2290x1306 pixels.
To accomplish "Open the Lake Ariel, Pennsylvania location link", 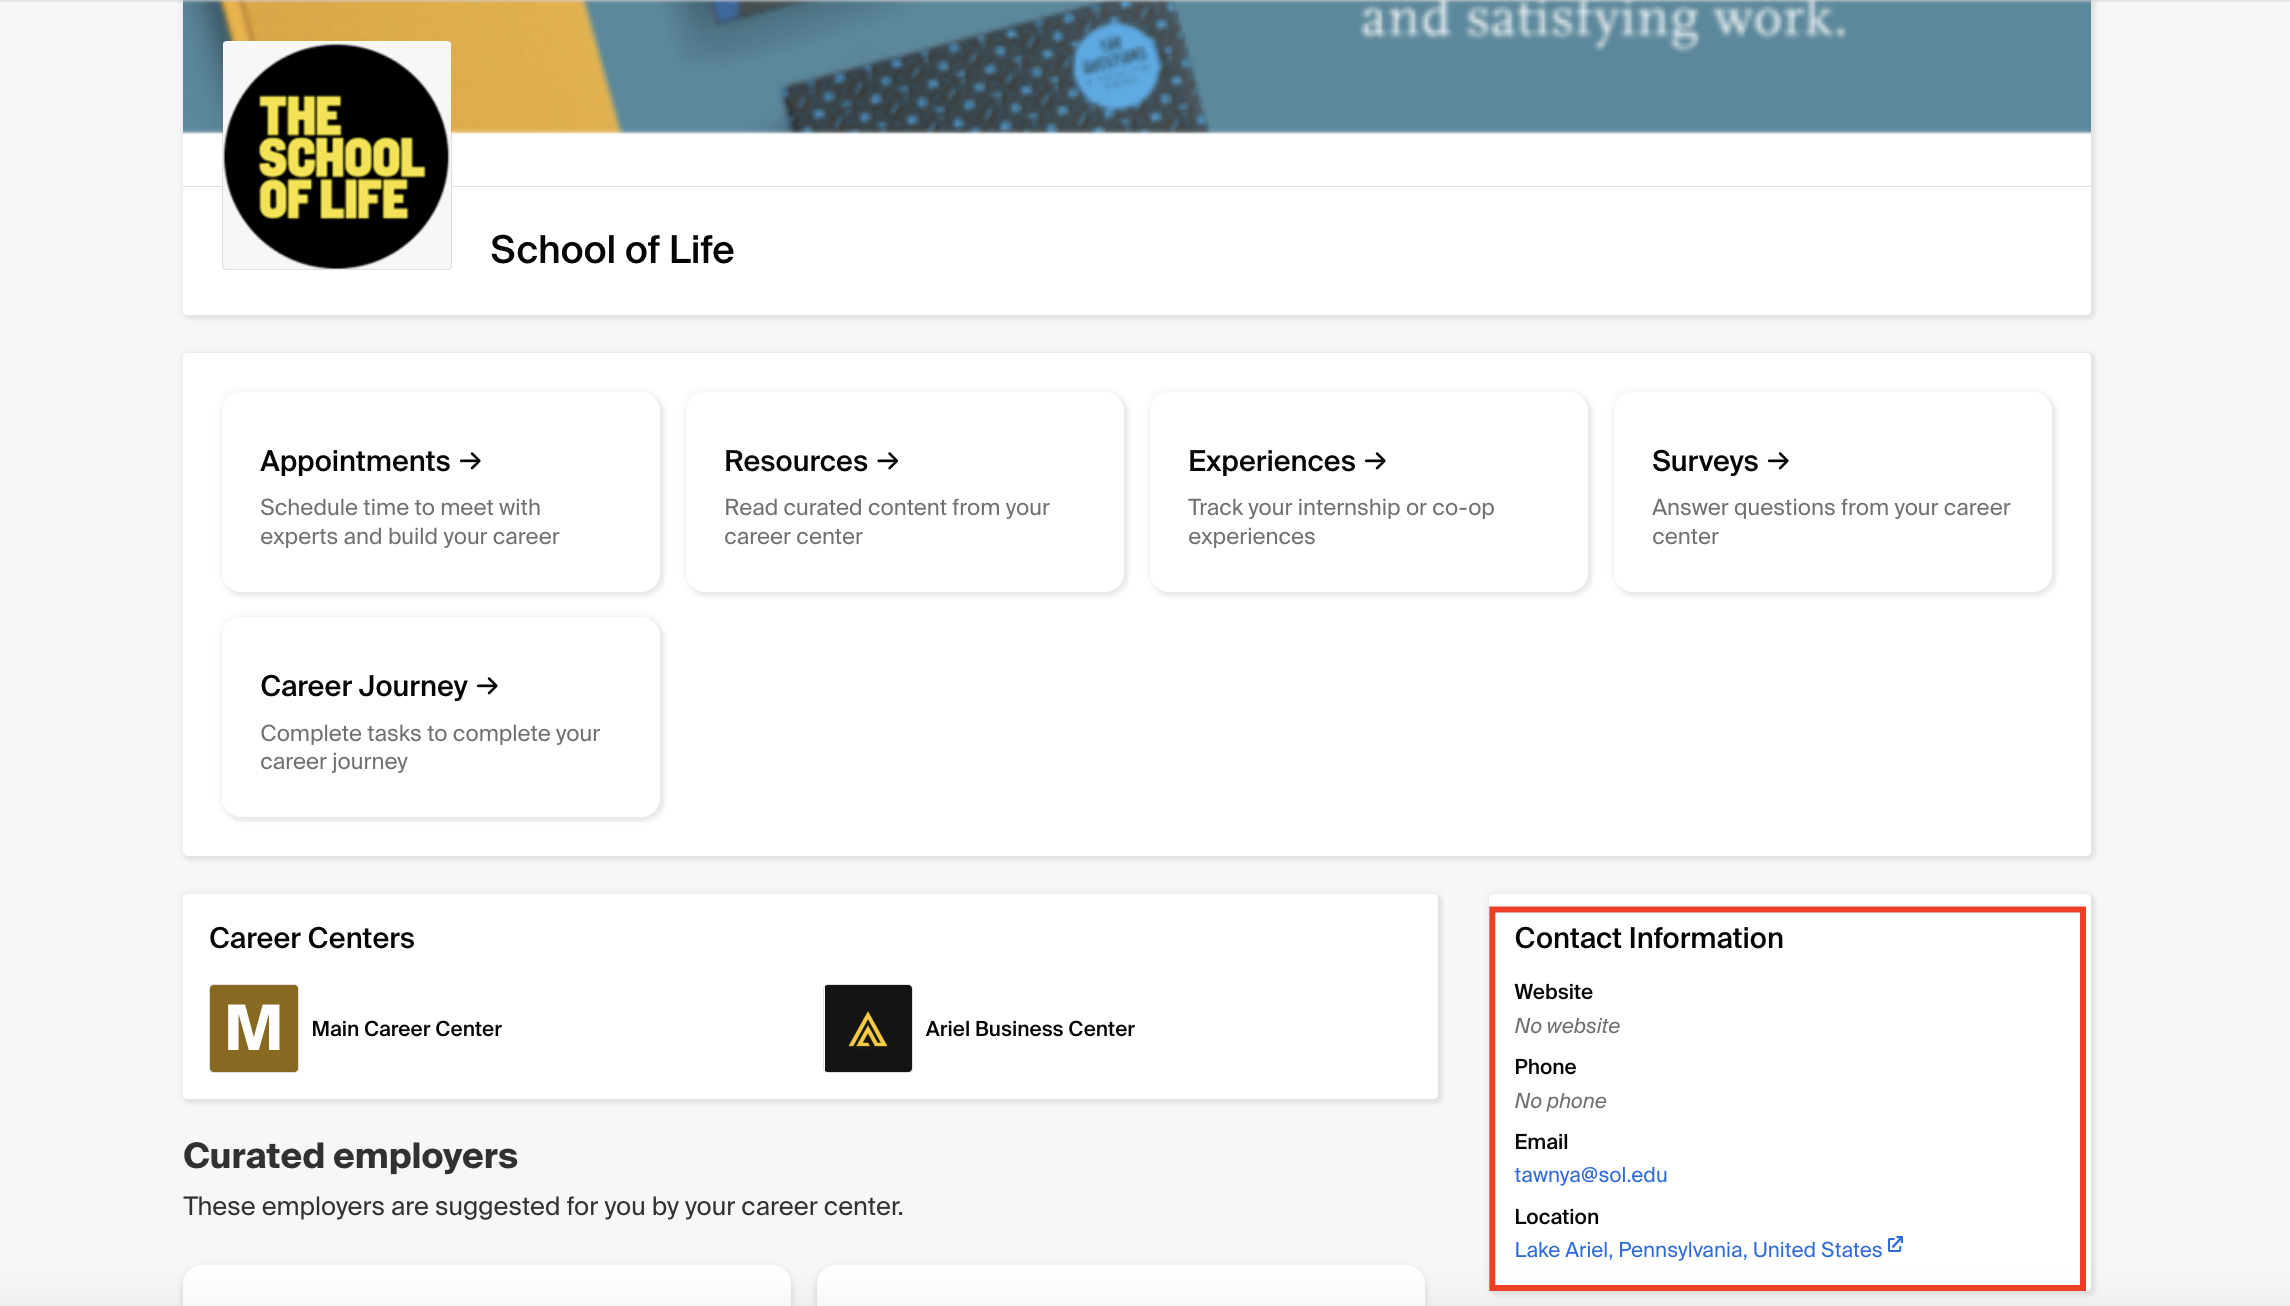I will [1697, 1249].
